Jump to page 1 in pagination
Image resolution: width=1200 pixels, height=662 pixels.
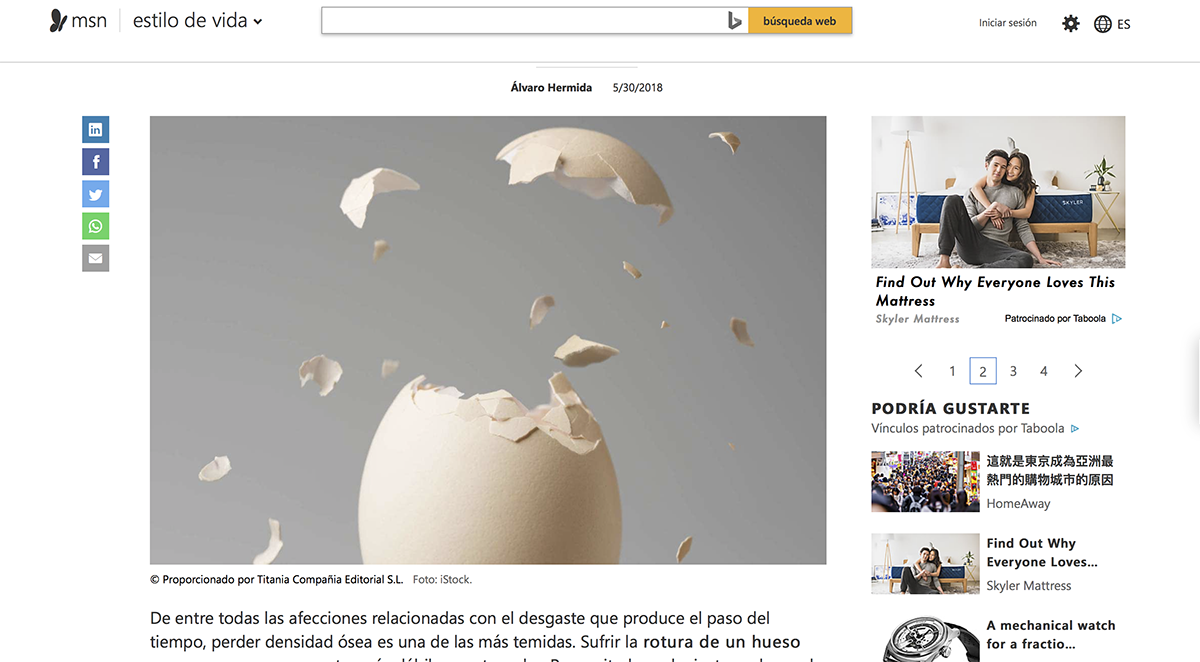click(x=952, y=371)
